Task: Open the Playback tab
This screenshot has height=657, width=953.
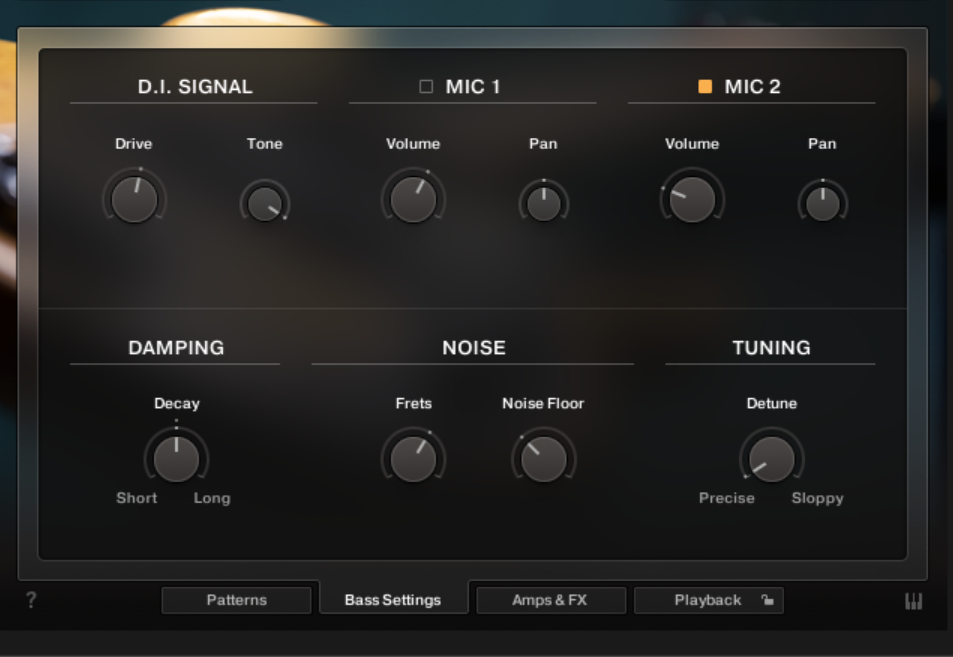Action: [709, 600]
